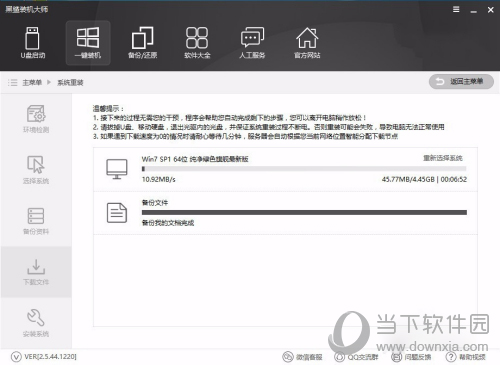Image resolution: width=500 pixels, height=365 pixels.
Task: Click the version V icon in the status bar
Action: tap(16, 357)
